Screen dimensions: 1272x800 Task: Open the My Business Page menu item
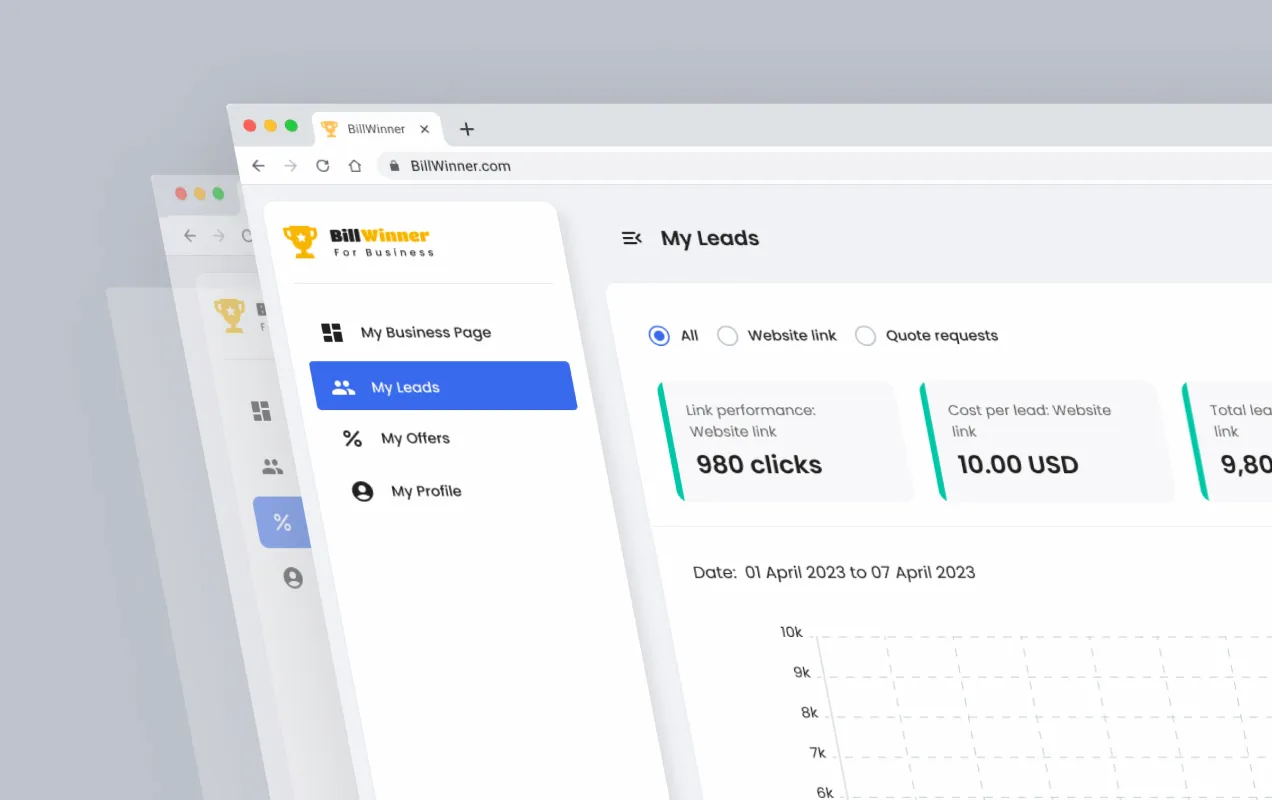coord(425,333)
